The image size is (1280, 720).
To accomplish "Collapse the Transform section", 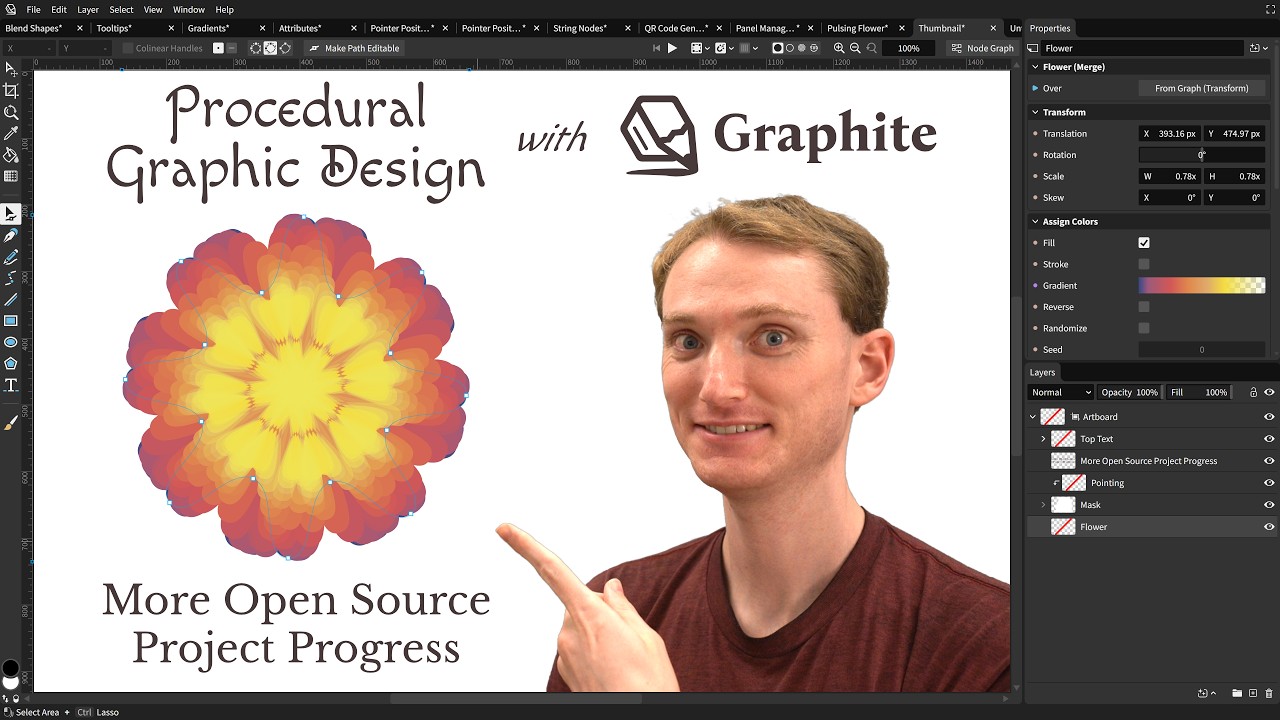I will click(1035, 112).
